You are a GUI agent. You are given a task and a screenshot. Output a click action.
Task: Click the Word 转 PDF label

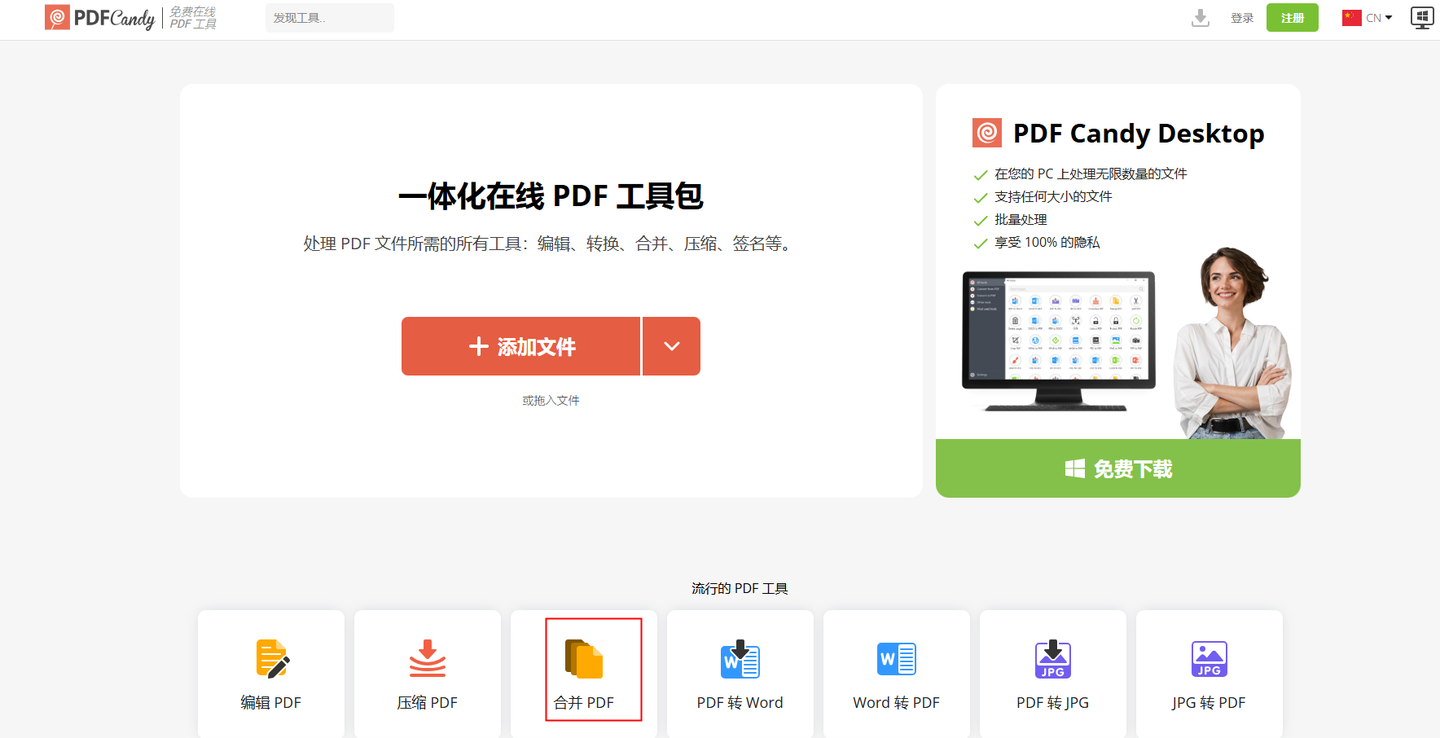(x=896, y=702)
